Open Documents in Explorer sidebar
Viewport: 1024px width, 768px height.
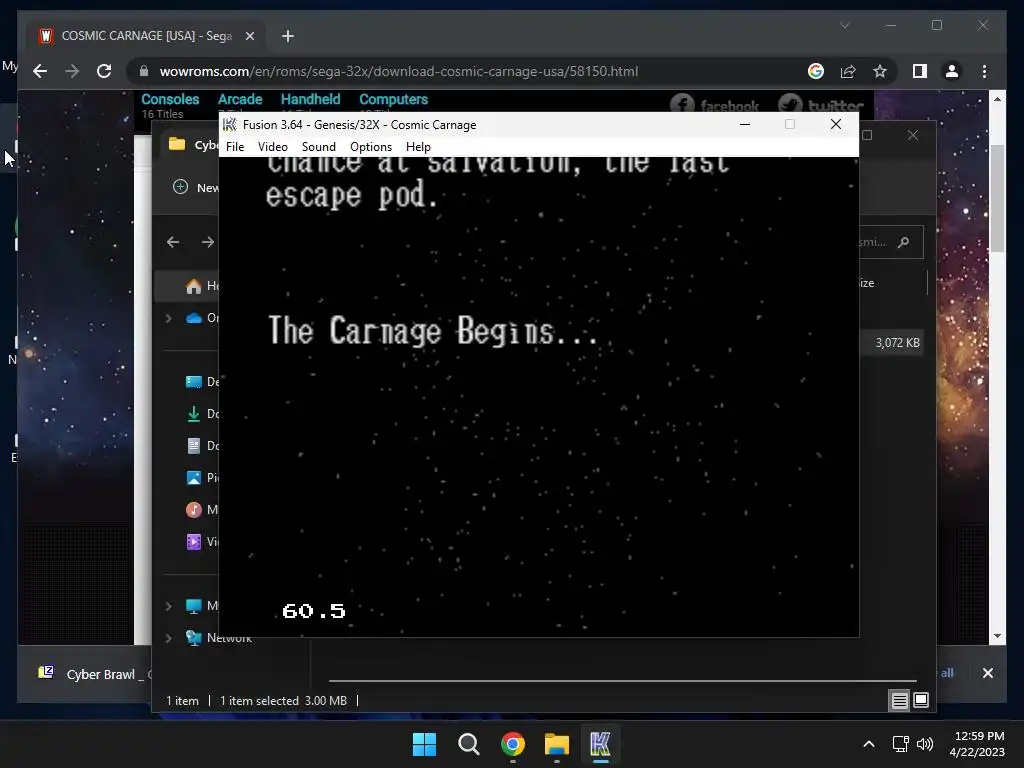click(x=201, y=445)
